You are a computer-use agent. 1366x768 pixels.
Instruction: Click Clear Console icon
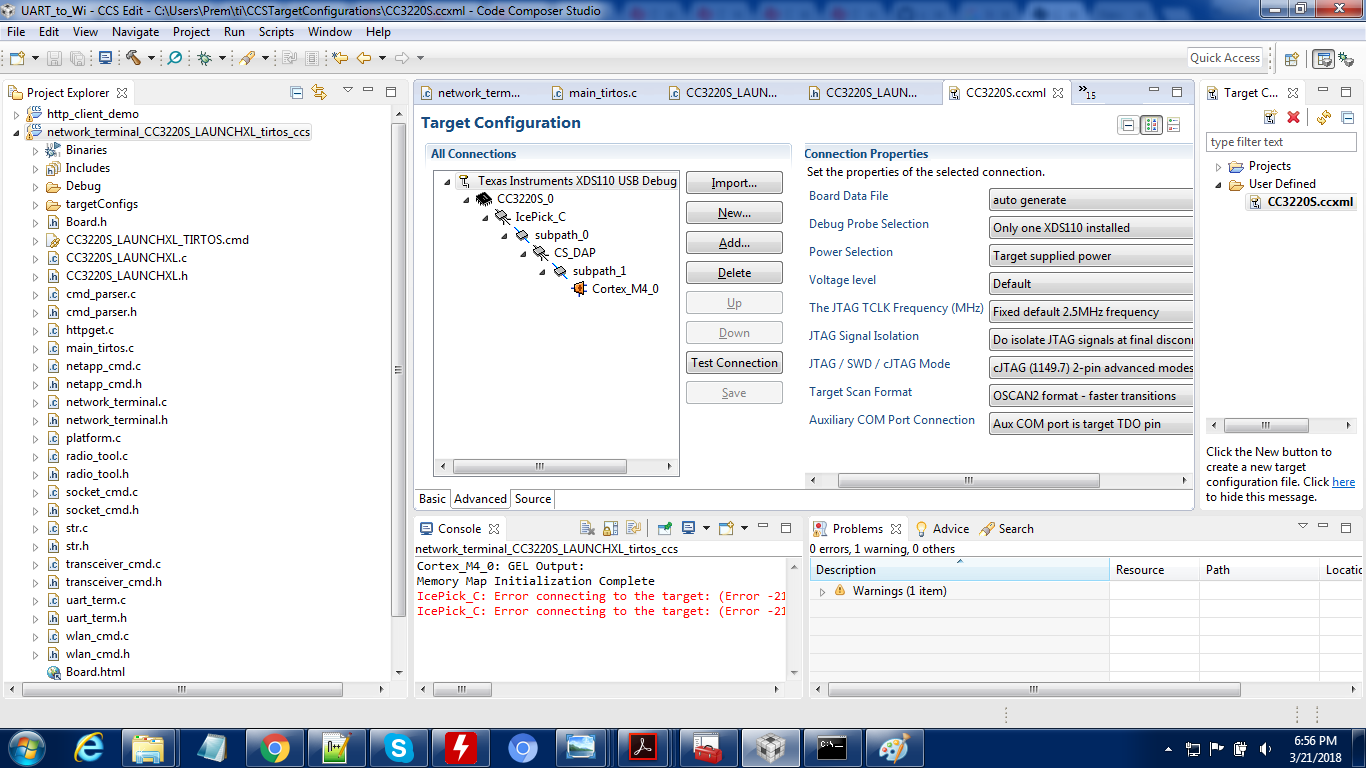[589, 529]
